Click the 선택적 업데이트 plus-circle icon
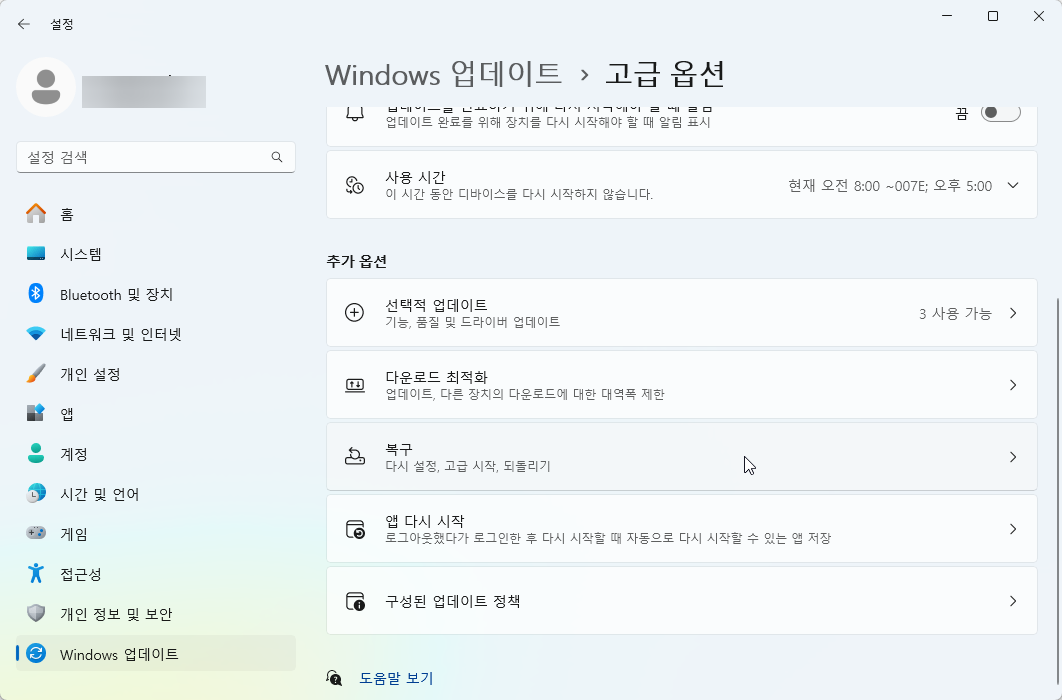The image size is (1062, 700). [x=354, y=313]
